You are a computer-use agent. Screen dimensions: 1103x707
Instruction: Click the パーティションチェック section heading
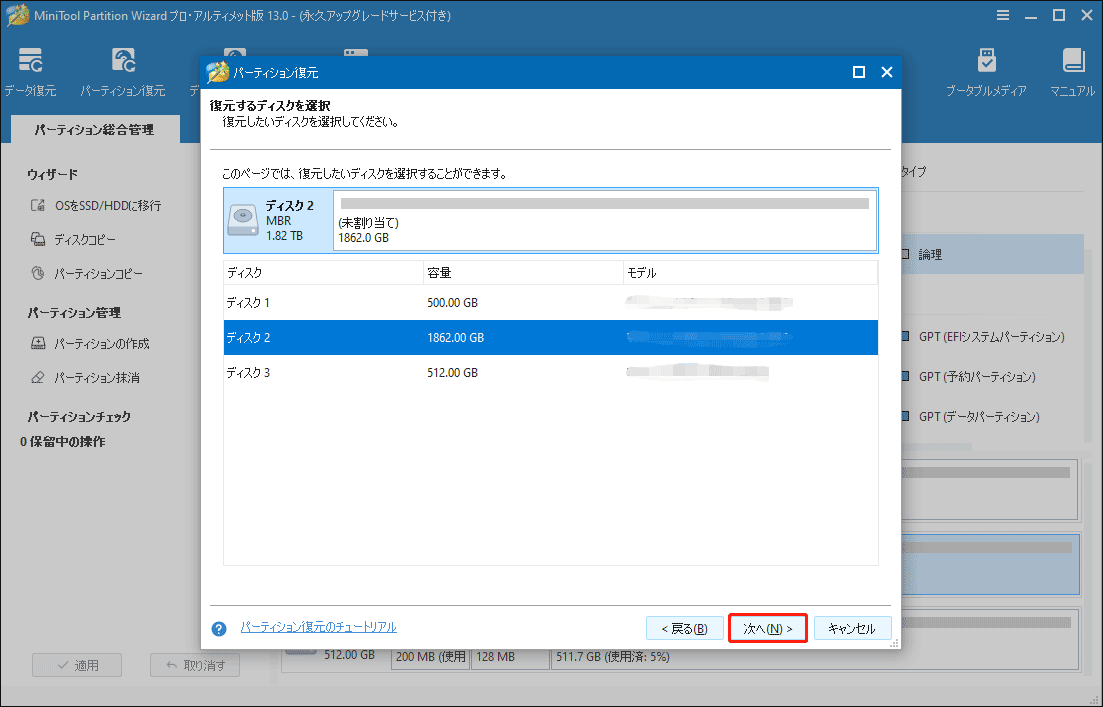[x=79, y=416]
